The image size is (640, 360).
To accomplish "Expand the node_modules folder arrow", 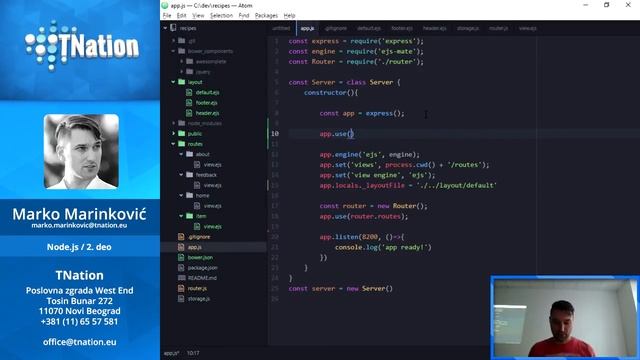I will [x=173, y=123].
